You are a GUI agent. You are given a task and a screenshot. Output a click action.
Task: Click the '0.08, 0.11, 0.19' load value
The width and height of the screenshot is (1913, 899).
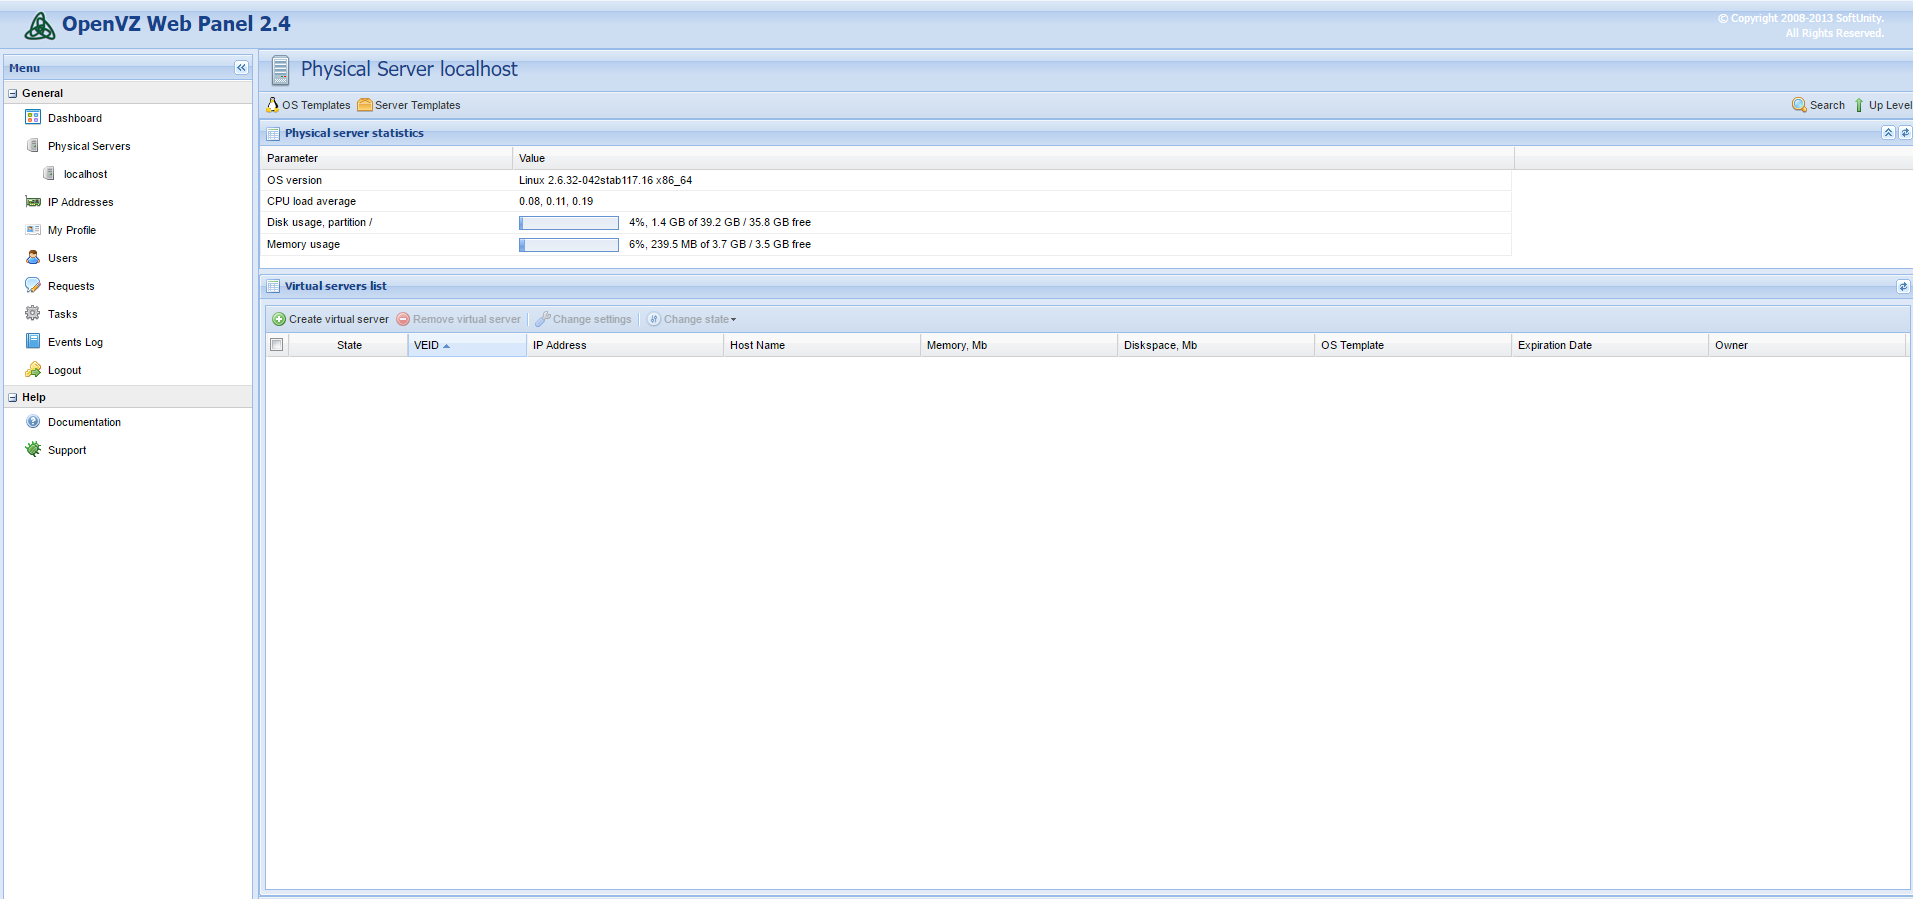point(556,201)
